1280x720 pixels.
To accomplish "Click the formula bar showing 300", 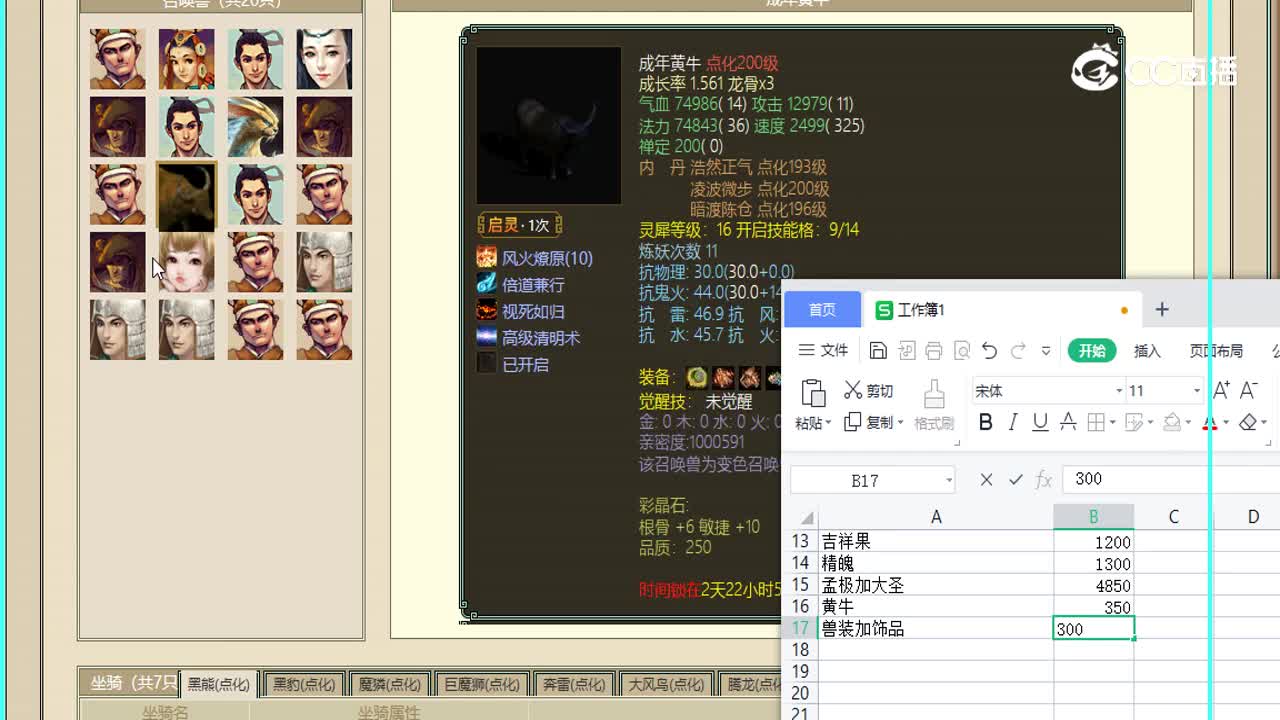I will point(1170,480).
